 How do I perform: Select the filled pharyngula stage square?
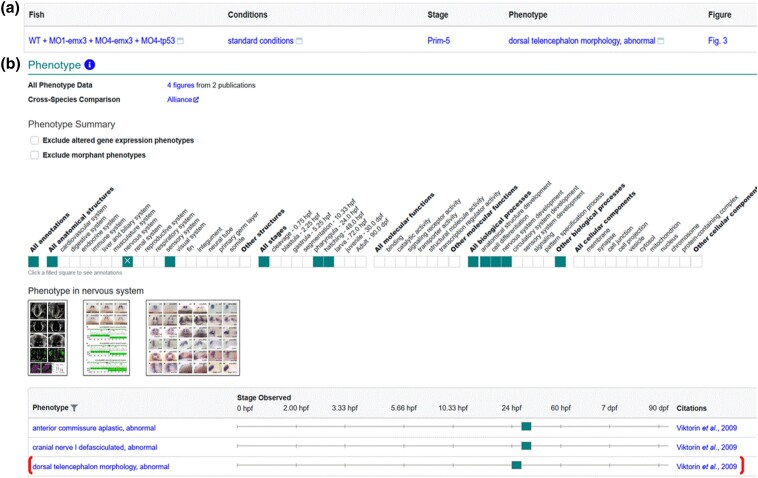tap(318, 261)
